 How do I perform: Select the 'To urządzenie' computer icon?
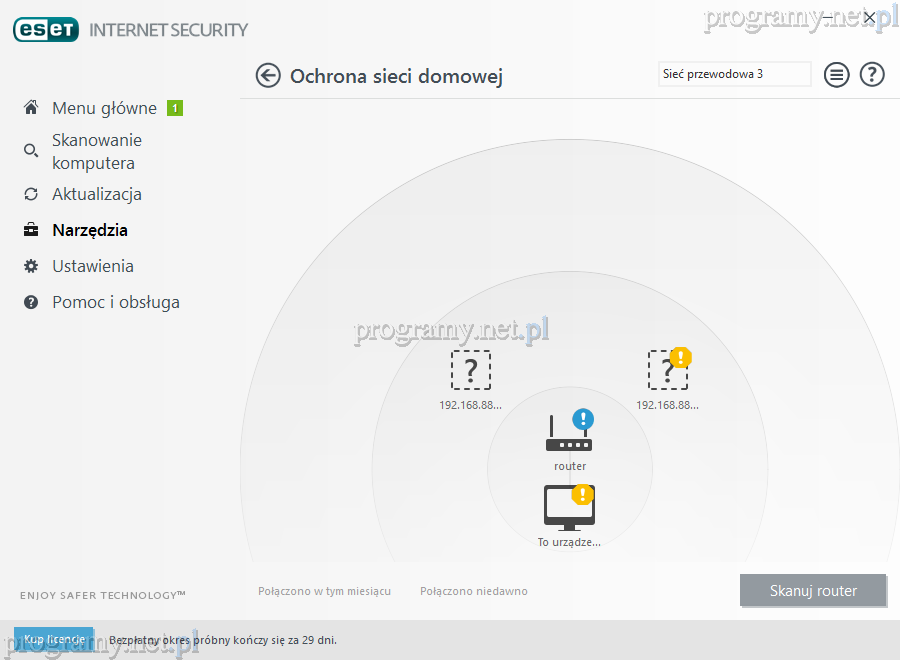tap(569, 507)
